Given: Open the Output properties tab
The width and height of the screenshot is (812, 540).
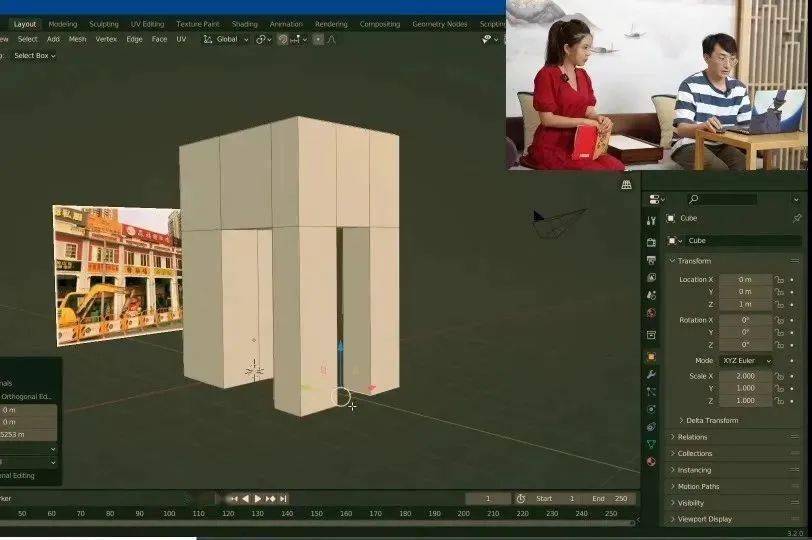Looking at the screenshot, I should (x=651, y=260).
